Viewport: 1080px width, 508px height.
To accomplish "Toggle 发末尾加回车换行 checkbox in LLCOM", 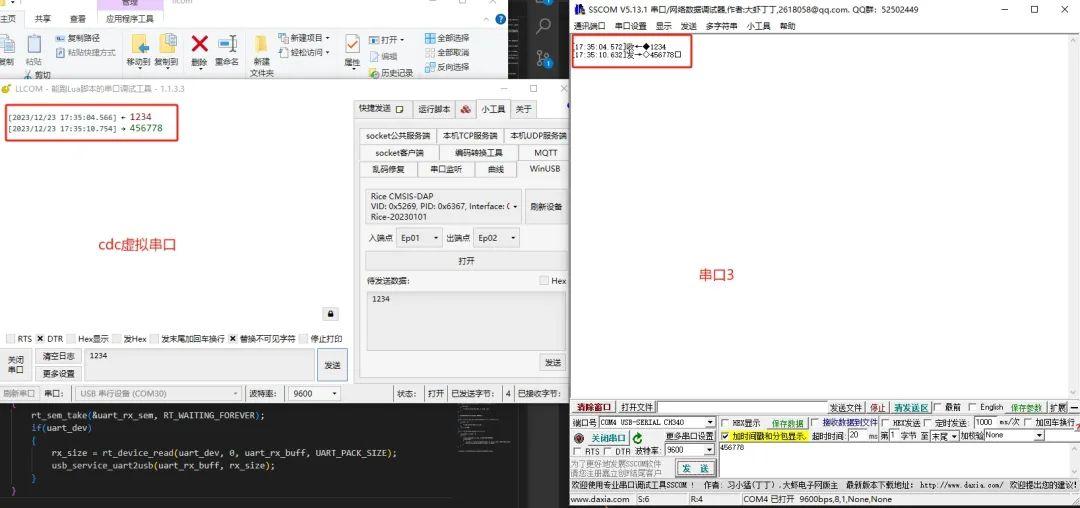I will coord(154,339).
